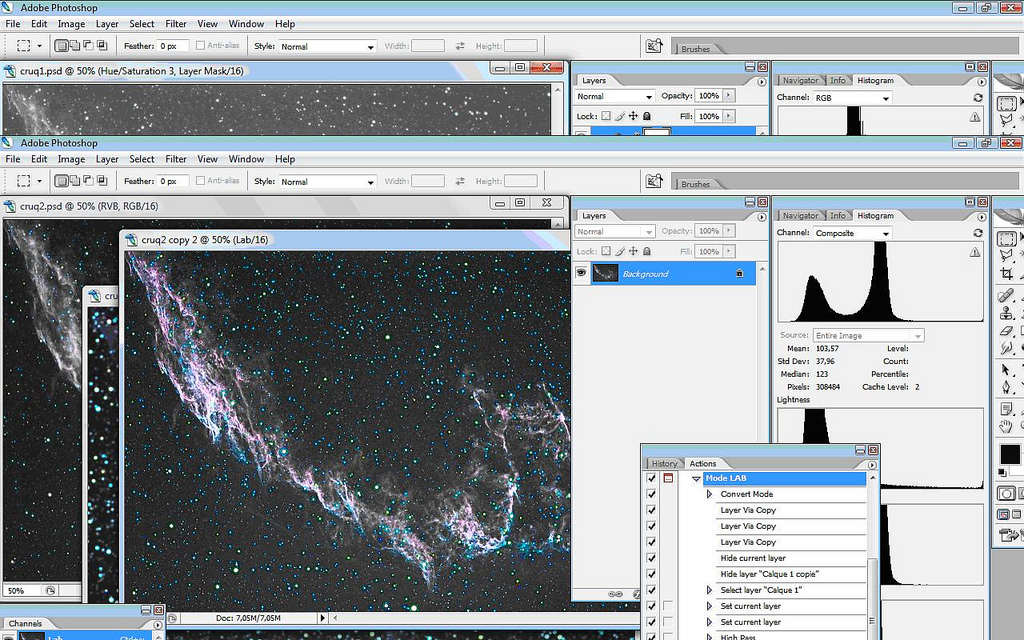The height and width of the screenshot is (640, 1024).
Task: Select the Hand tool
Action: point(1007,426)
